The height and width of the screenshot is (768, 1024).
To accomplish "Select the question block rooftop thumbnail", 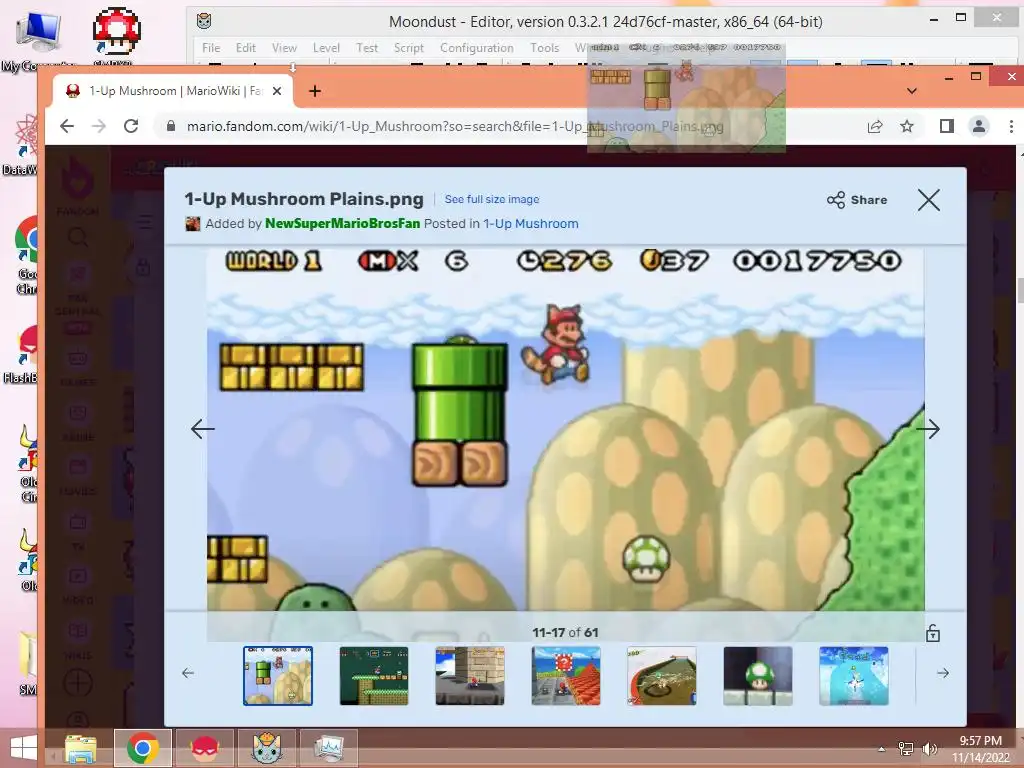I will pyautogui.click(x=566, y=676).
